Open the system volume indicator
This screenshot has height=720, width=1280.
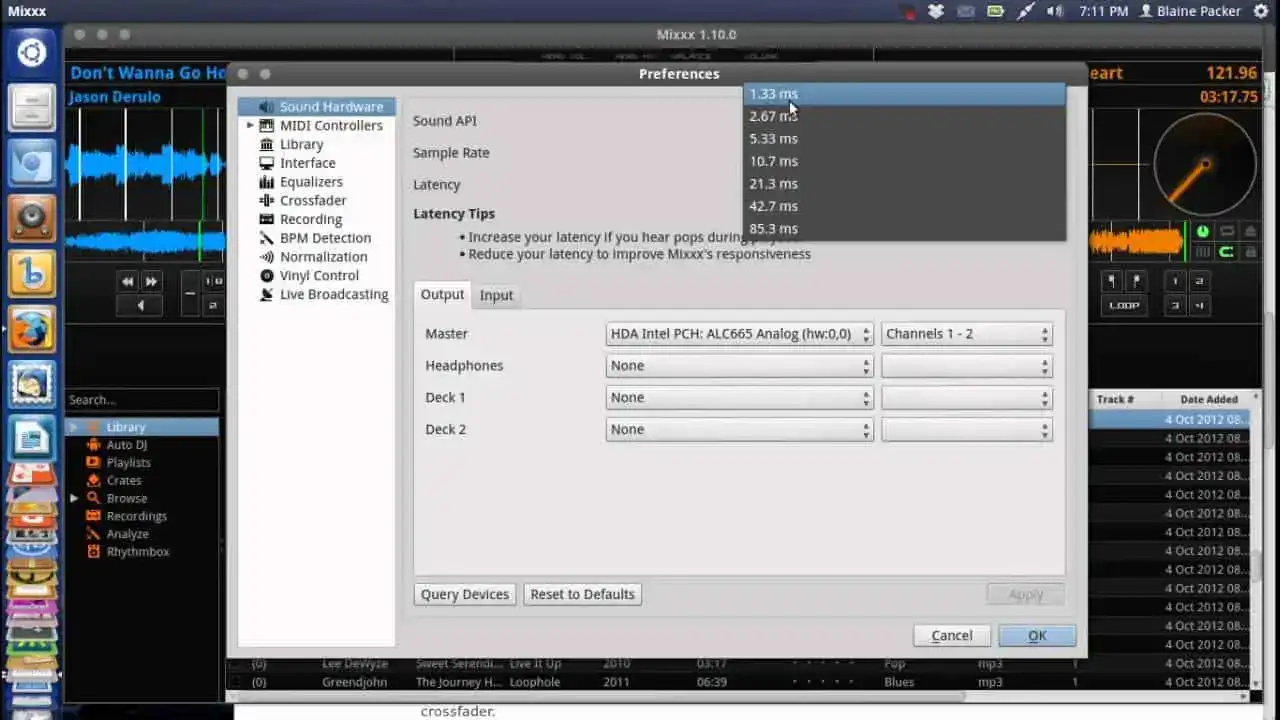point(1054,11)
